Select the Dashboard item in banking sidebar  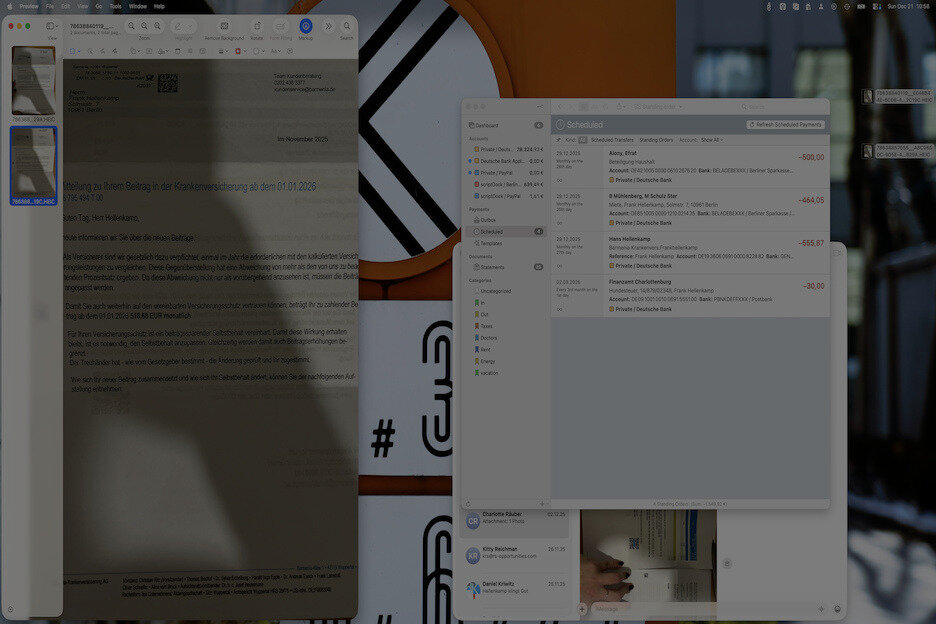coord(488,125)
